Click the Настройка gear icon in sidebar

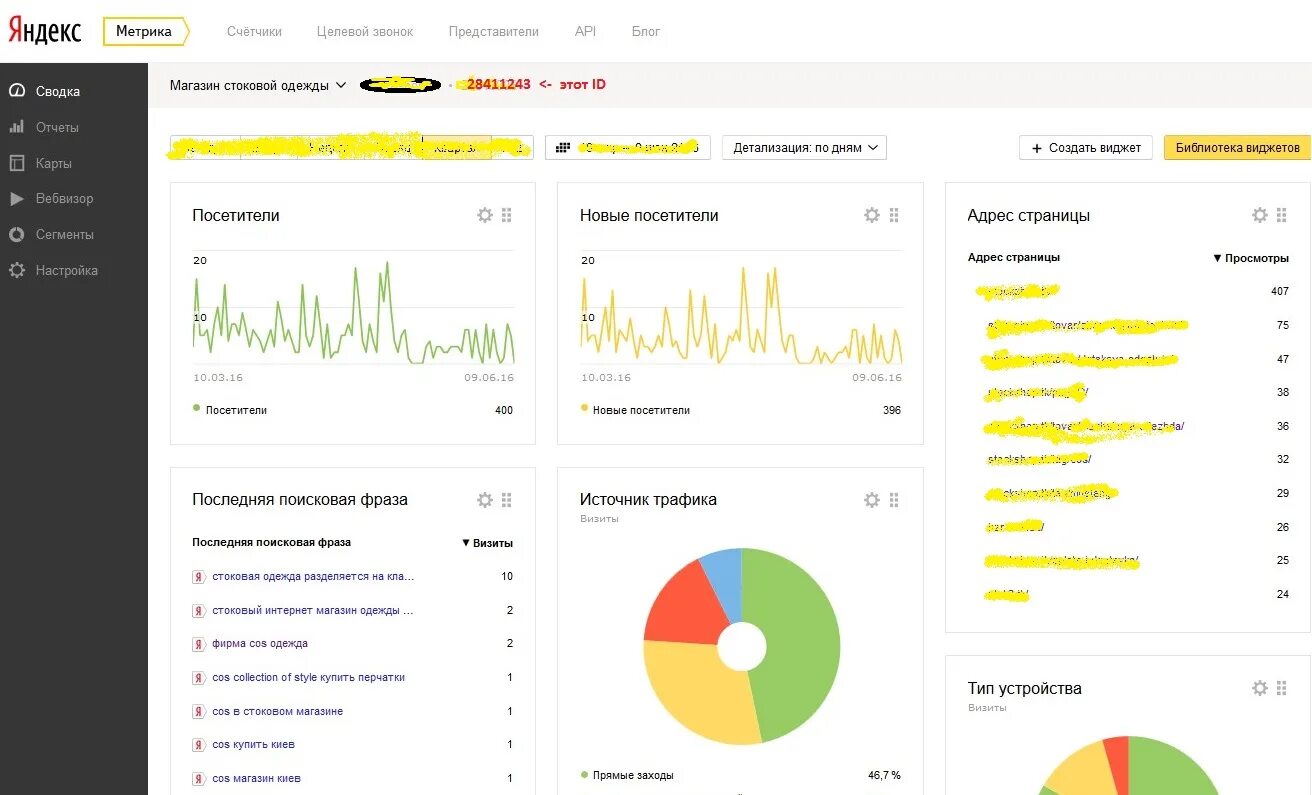pyautogui.click(x=16, y=270)
